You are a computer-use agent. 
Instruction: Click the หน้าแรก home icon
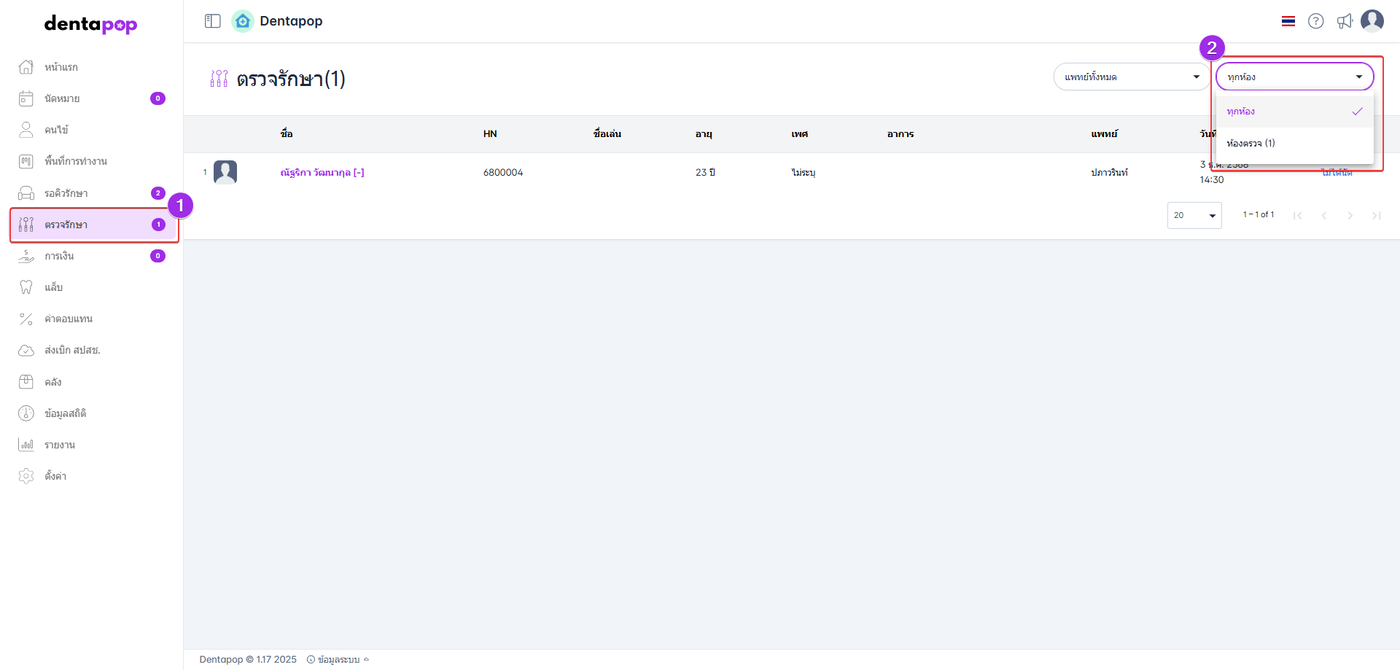(x=27, y=67)
